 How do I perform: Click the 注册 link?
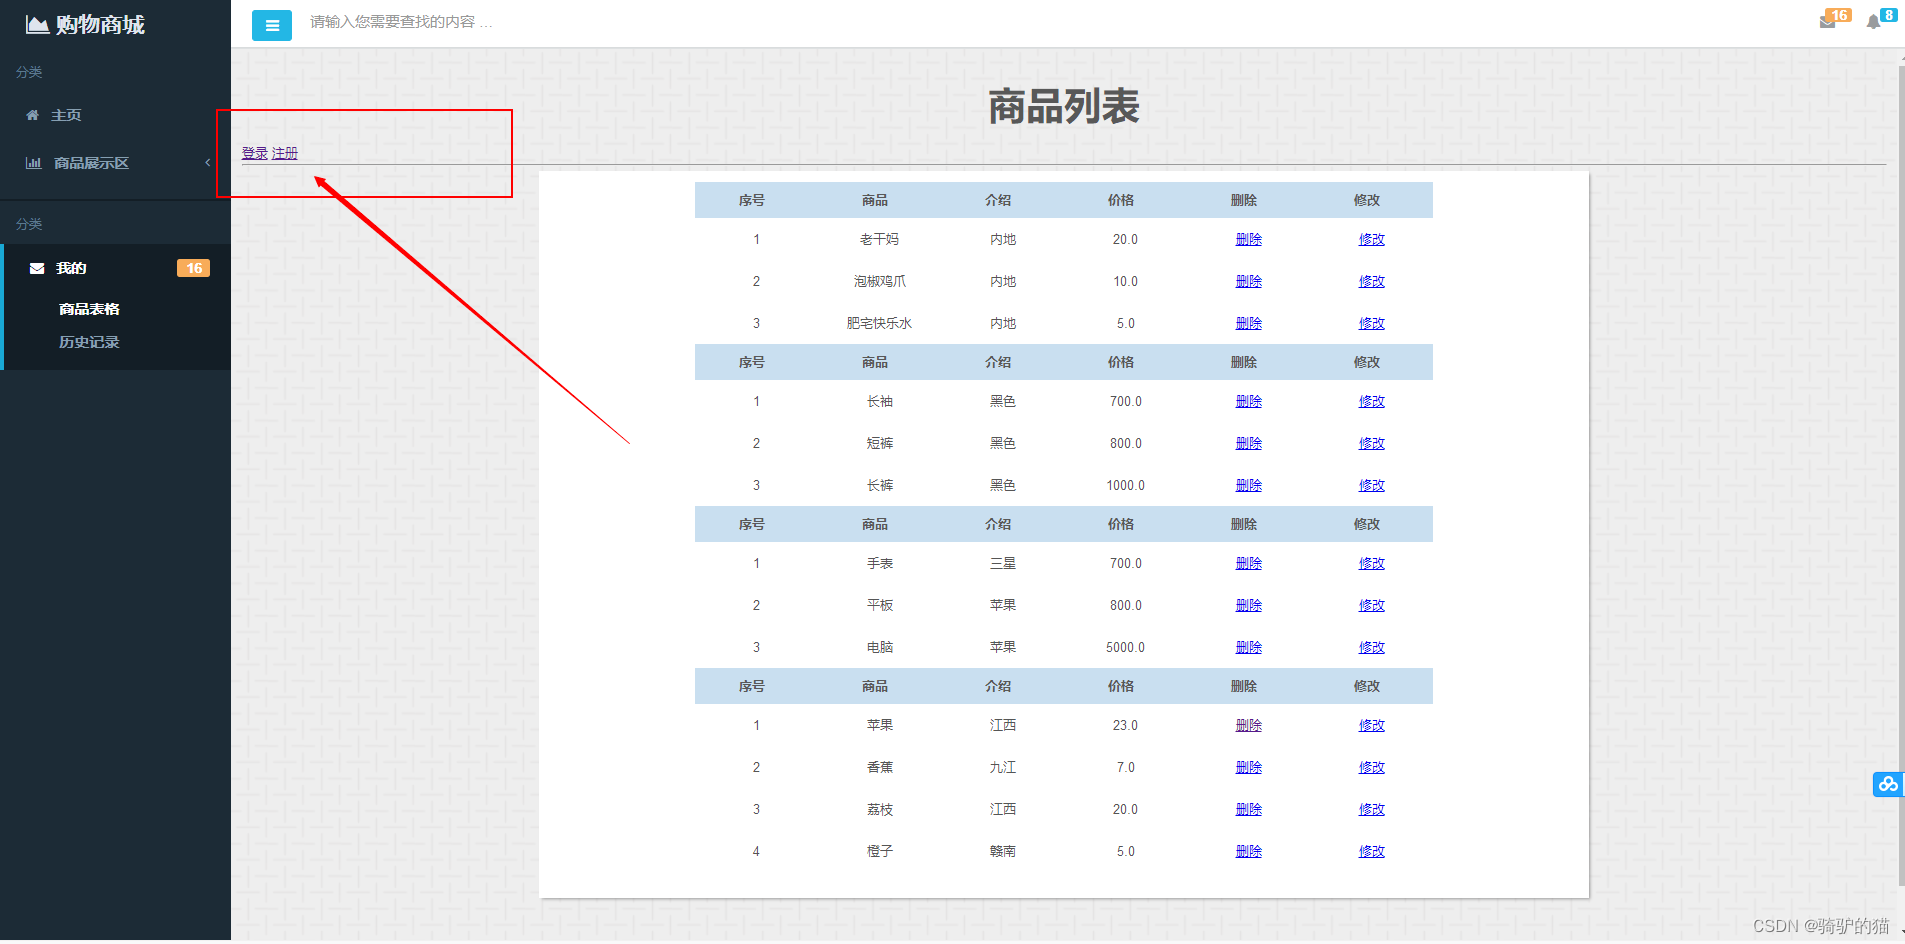[x=284, y=153]
